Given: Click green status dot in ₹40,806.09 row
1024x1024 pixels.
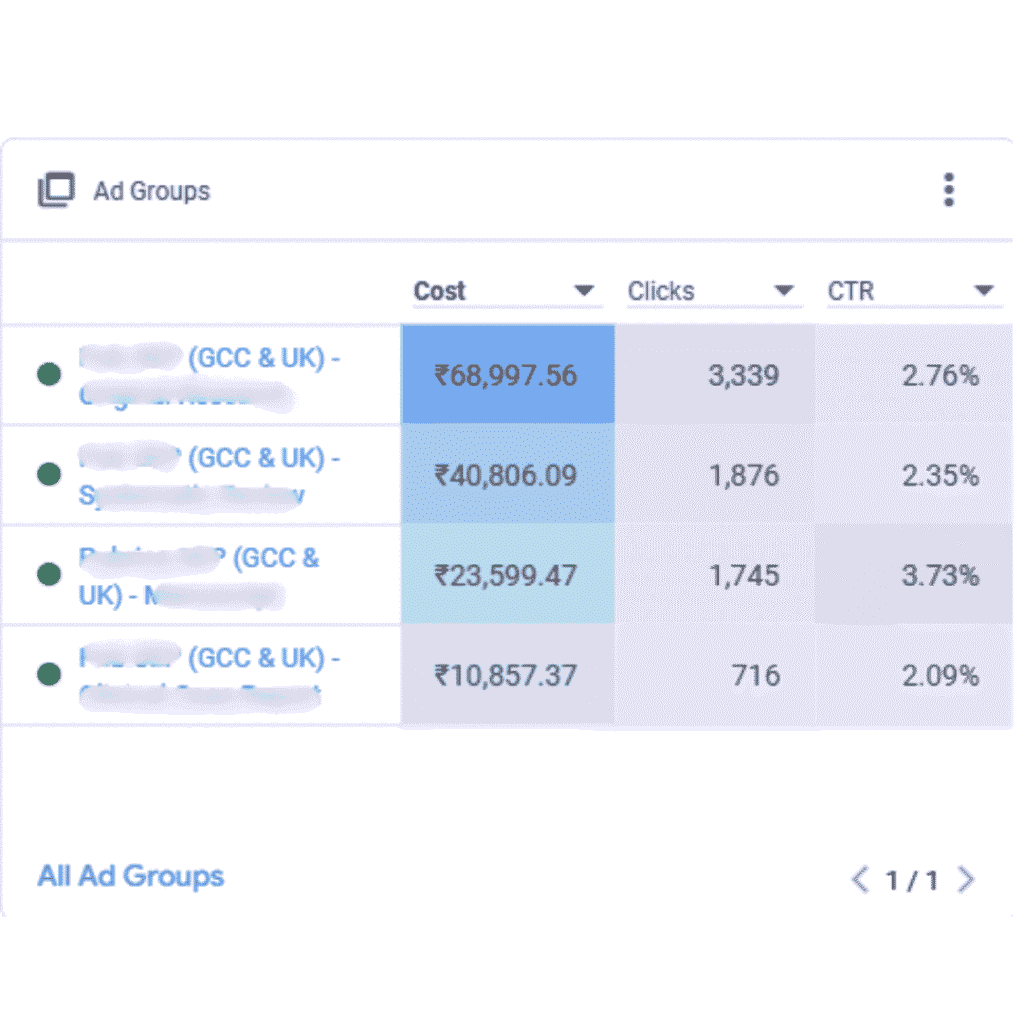Looking at the screenshot, I should point(49,474).
